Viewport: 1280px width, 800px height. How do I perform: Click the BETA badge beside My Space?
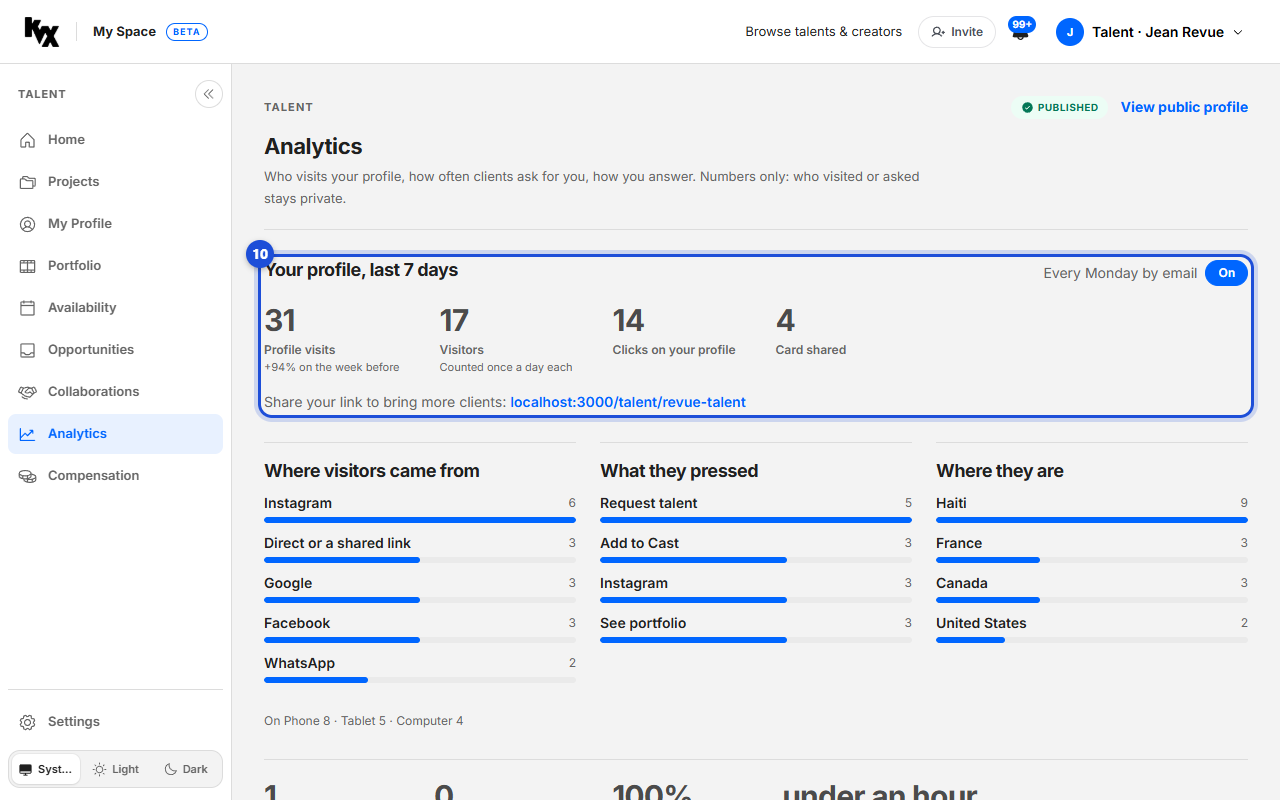187,32
